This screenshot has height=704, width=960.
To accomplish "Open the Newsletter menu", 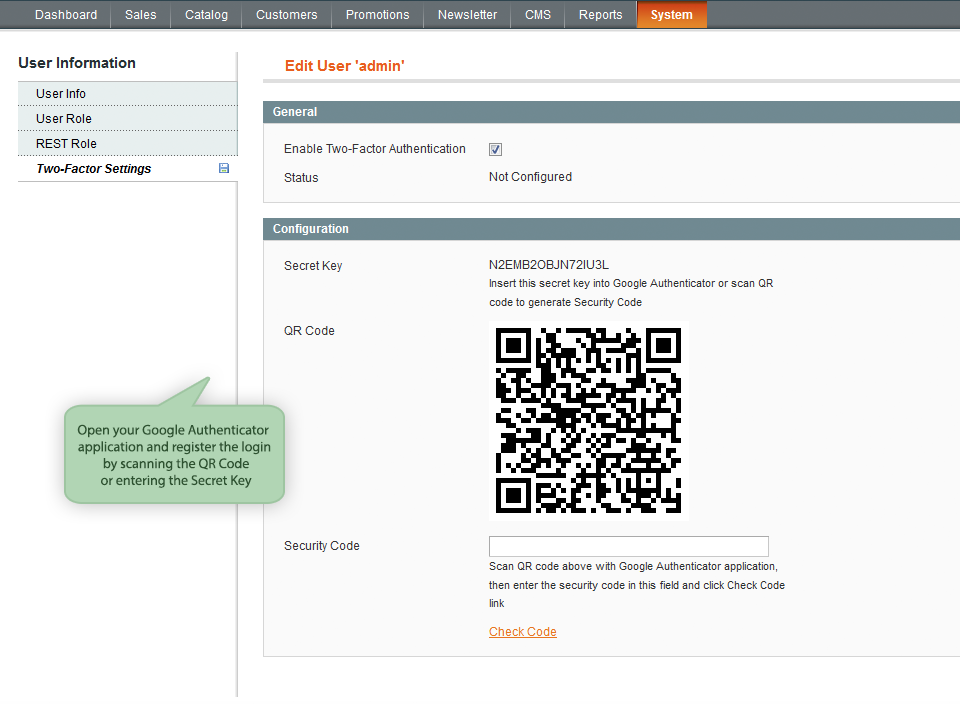I will pos(467,15).
